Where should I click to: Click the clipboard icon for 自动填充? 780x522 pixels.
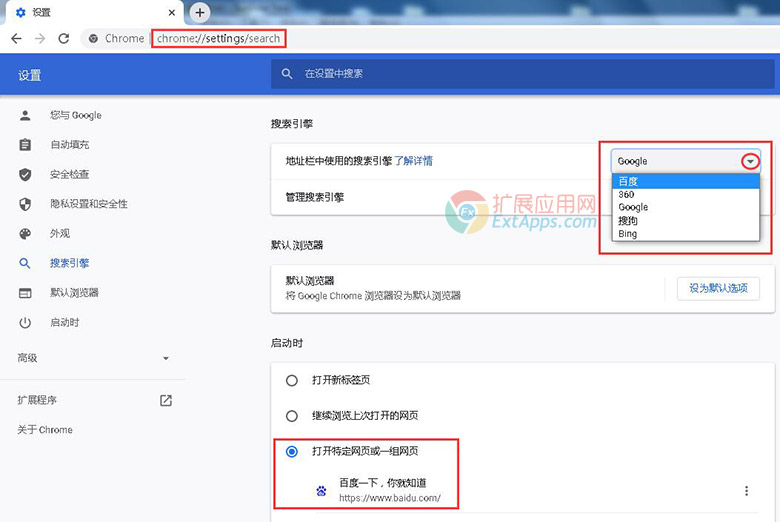click(x=25, y=145)
